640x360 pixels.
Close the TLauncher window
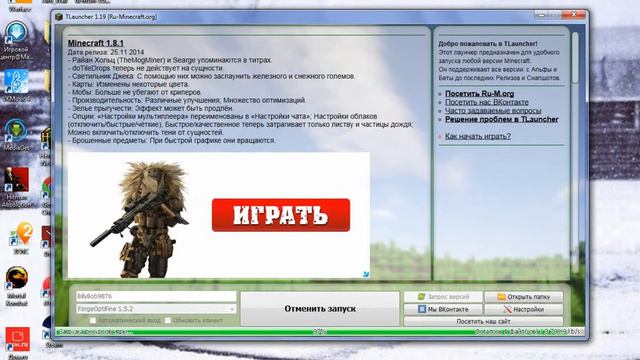pos(574,14)
